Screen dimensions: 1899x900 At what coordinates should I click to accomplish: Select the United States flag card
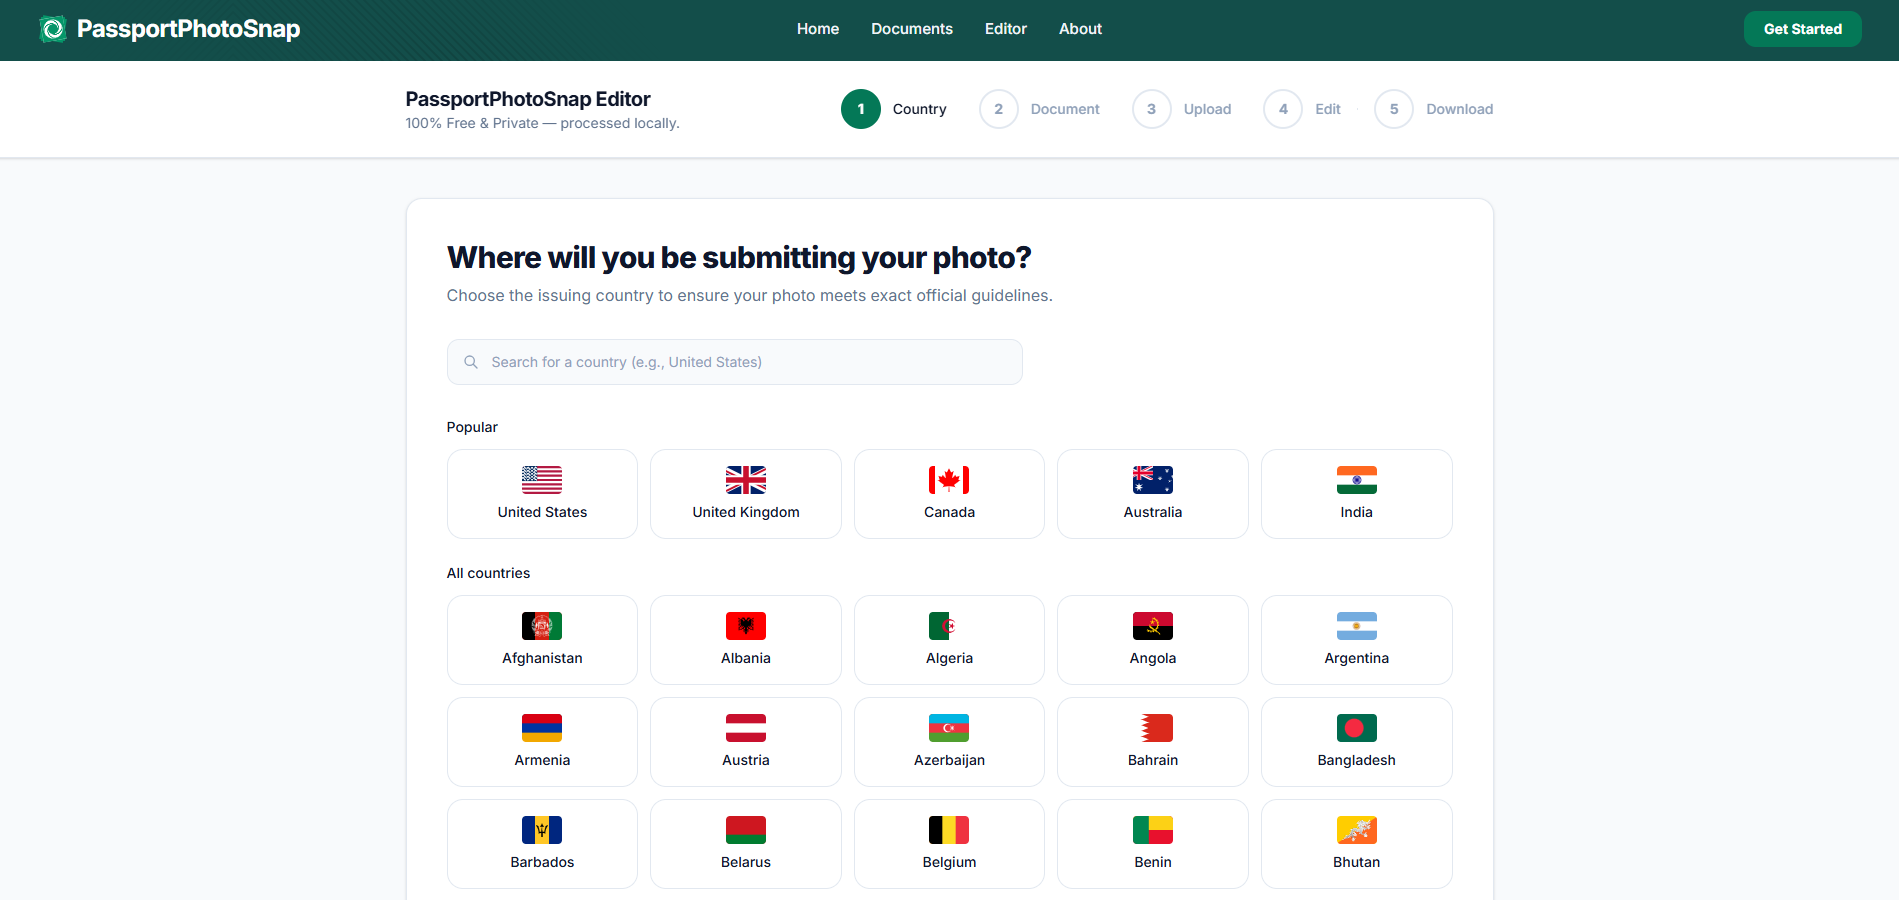click(x=542, y=493)
